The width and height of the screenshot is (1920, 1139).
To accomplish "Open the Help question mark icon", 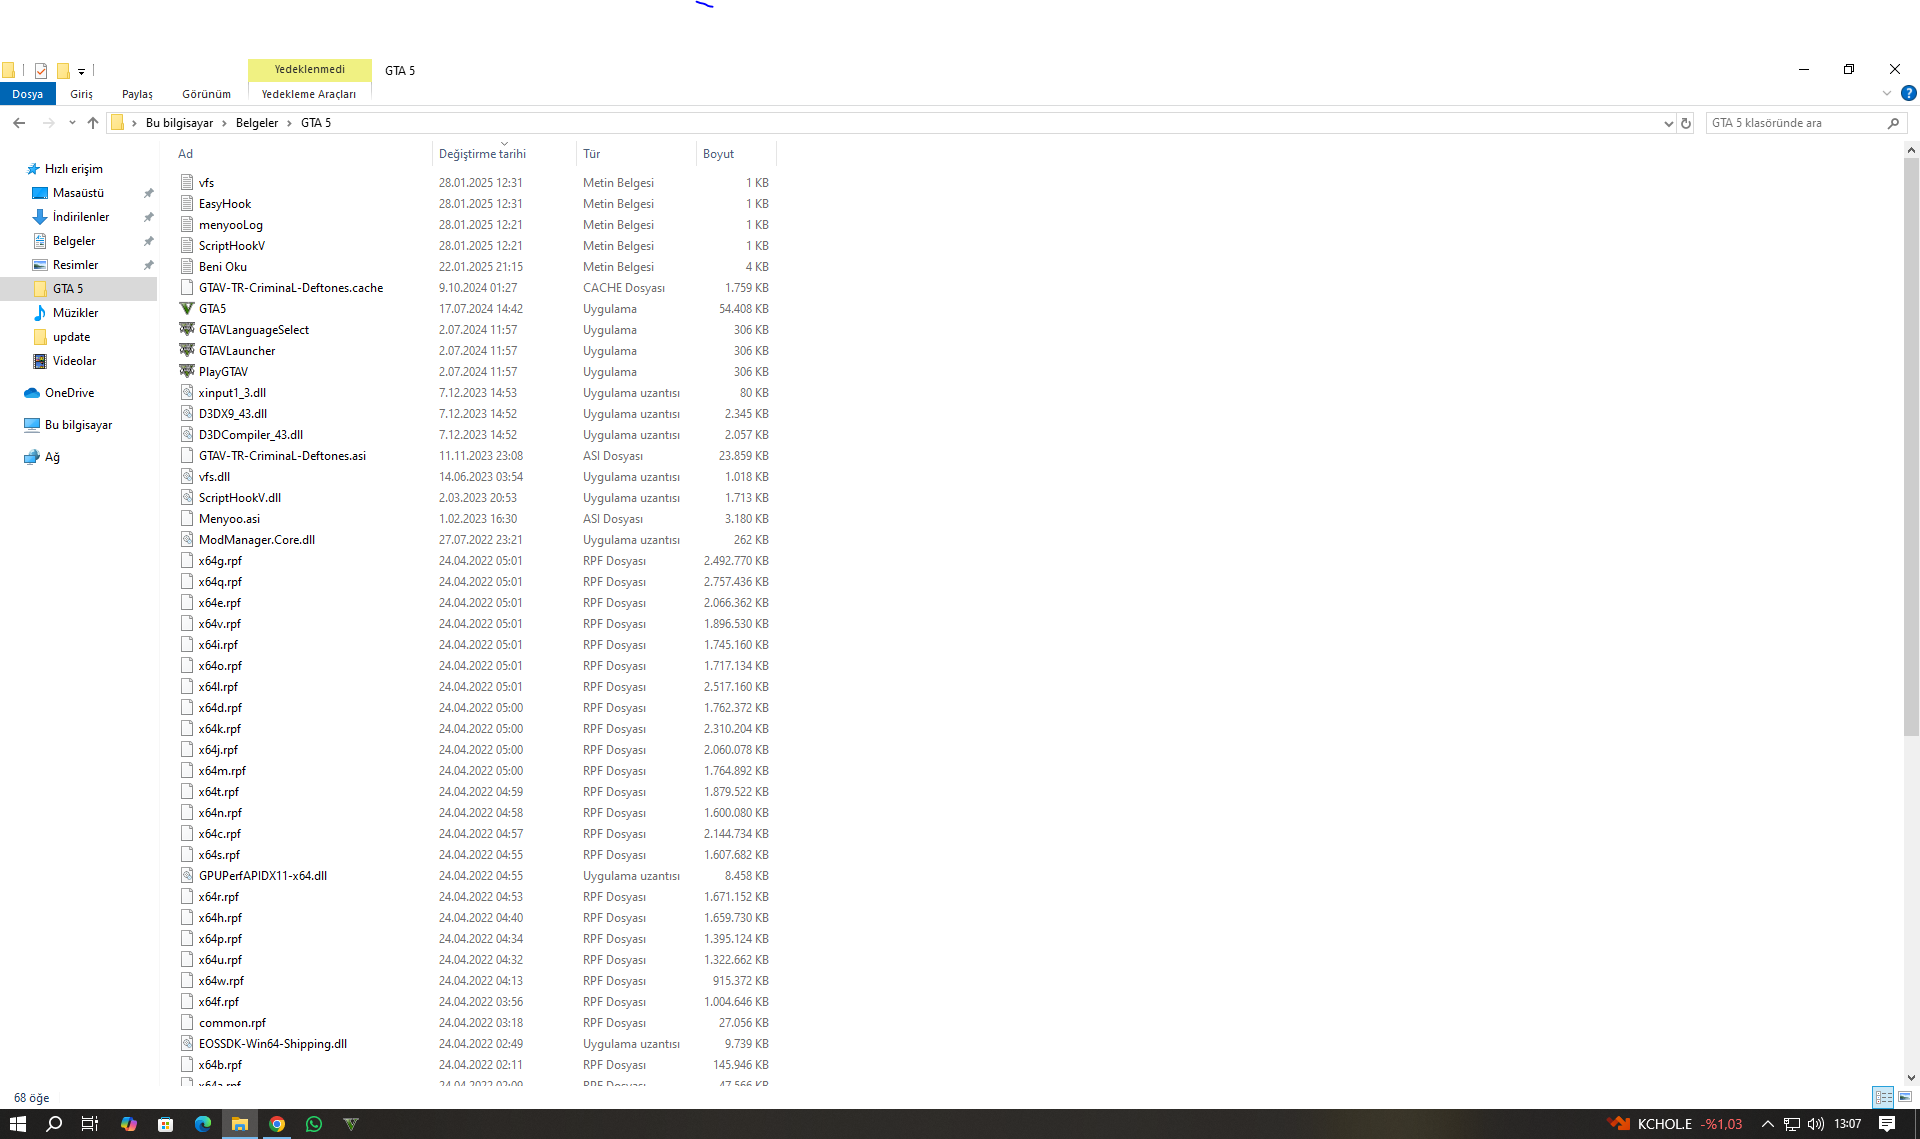I will pyautogui.click(x=1908, y=93).
